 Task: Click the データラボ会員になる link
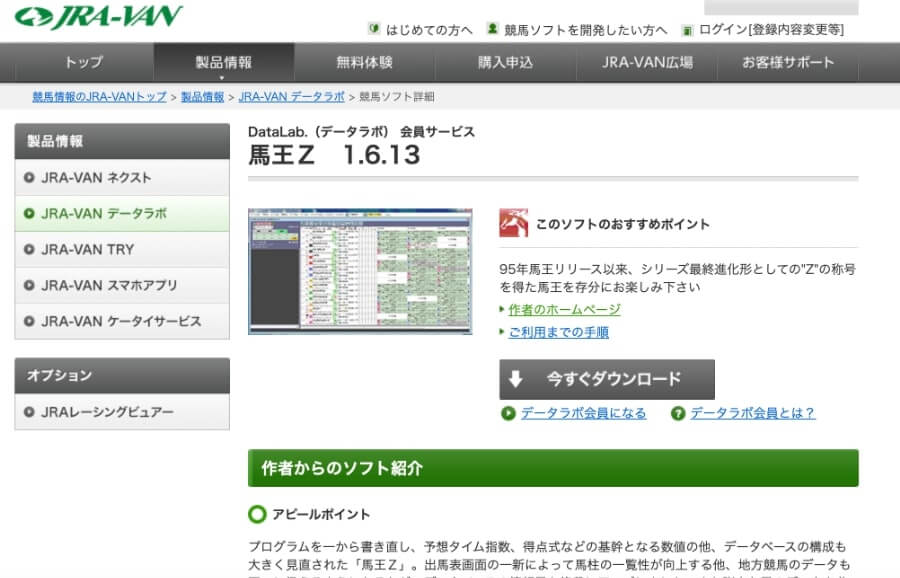coord(584,413)
